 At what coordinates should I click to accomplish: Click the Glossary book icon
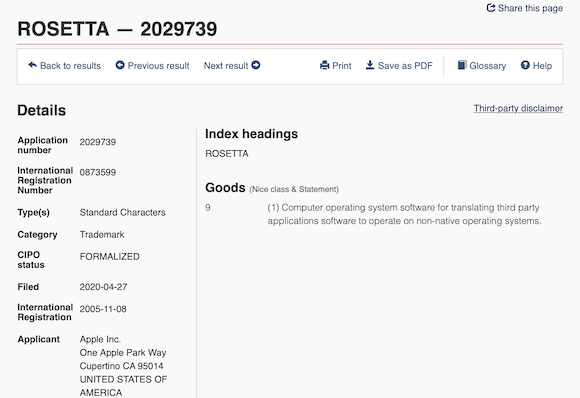[462, 65]
